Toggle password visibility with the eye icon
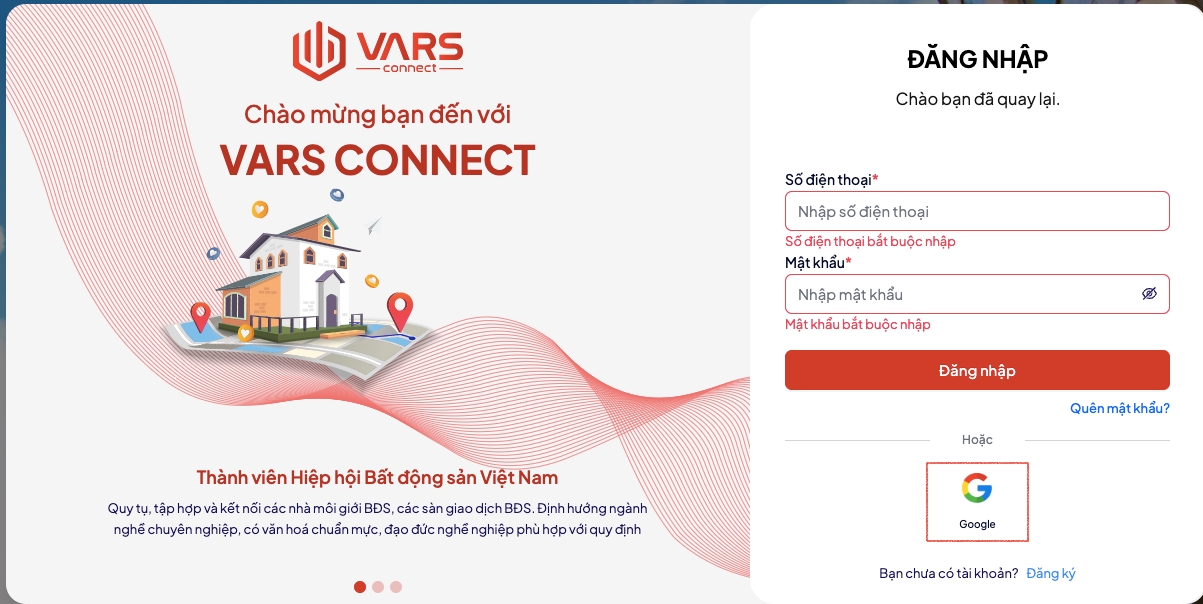This screenshot has height=604, width=1203. pyautogui.click(x=1149, y=294)
